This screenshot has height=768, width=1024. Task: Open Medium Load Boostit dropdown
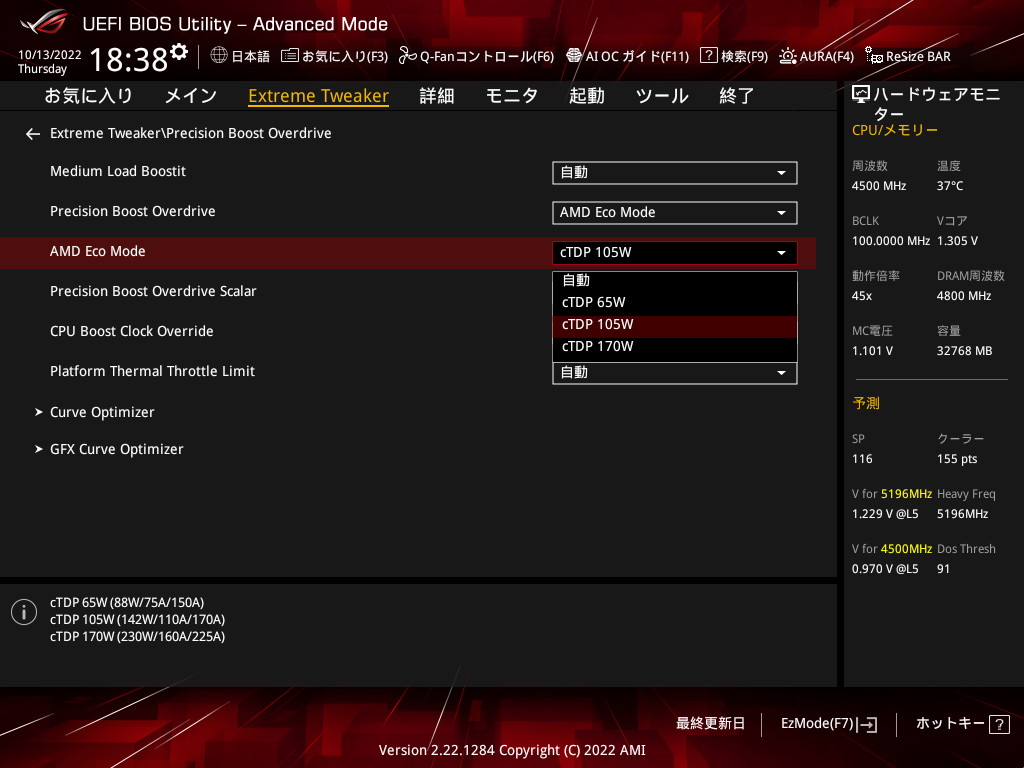click(675, 173)
